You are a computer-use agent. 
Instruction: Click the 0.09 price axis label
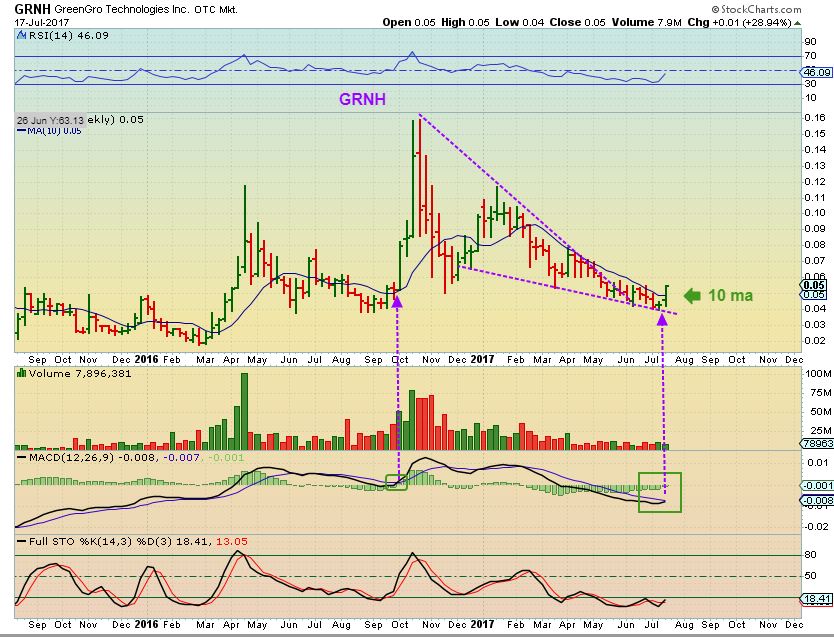[816, 229]
